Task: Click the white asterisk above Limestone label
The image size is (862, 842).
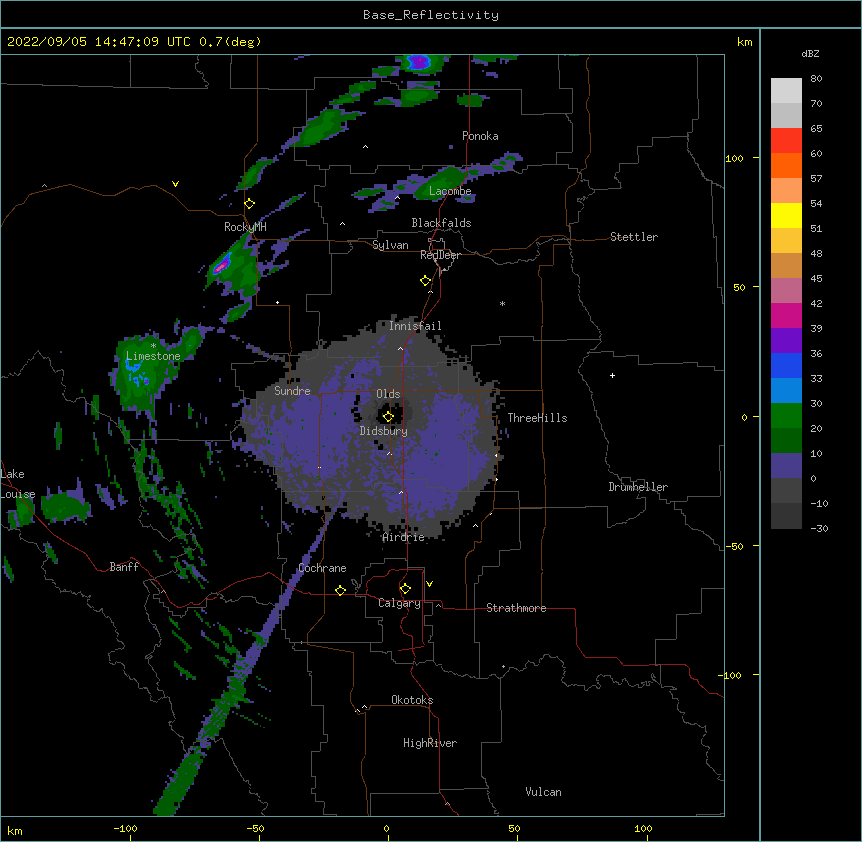Action: tap(153, 346)
